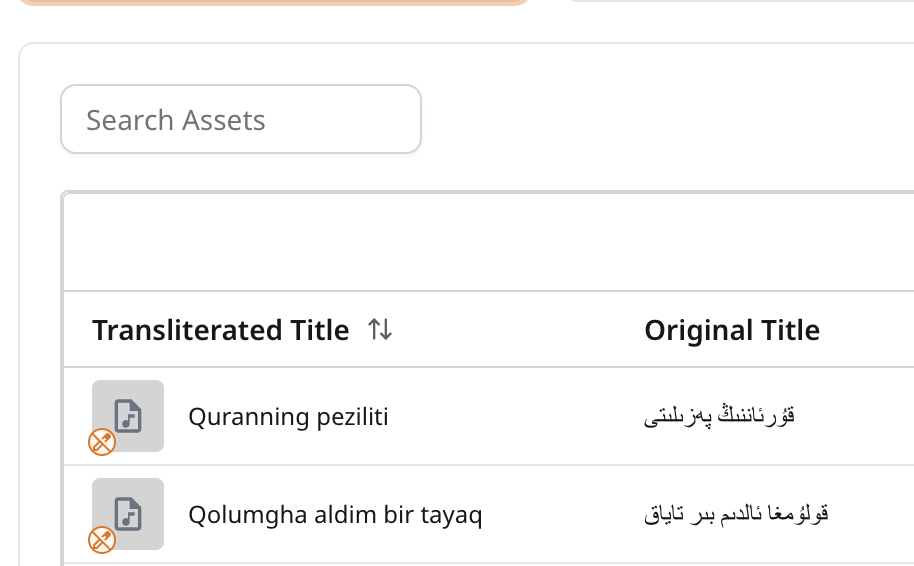Select the Qolumgha aldim bir tayaq table row
Screen dimensions: 914x566
[x=560, y=515]
